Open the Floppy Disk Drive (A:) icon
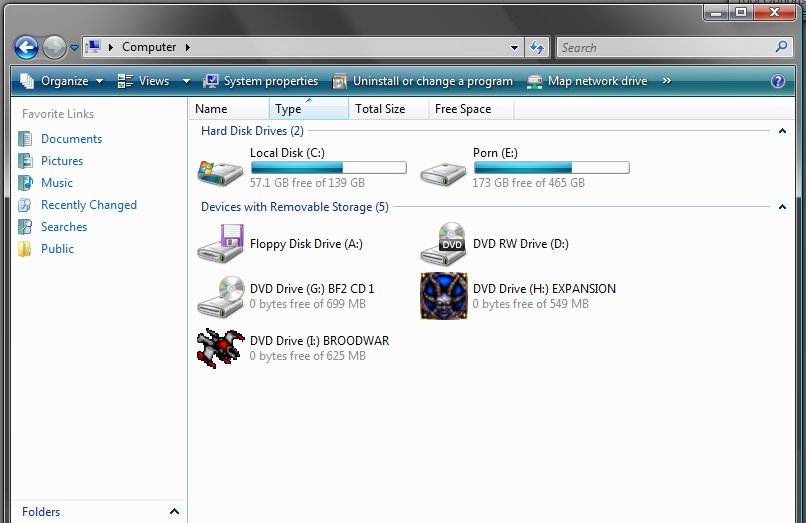Image resolution: width=806 pixels, height=523 pixels. [x=221, y=244]
